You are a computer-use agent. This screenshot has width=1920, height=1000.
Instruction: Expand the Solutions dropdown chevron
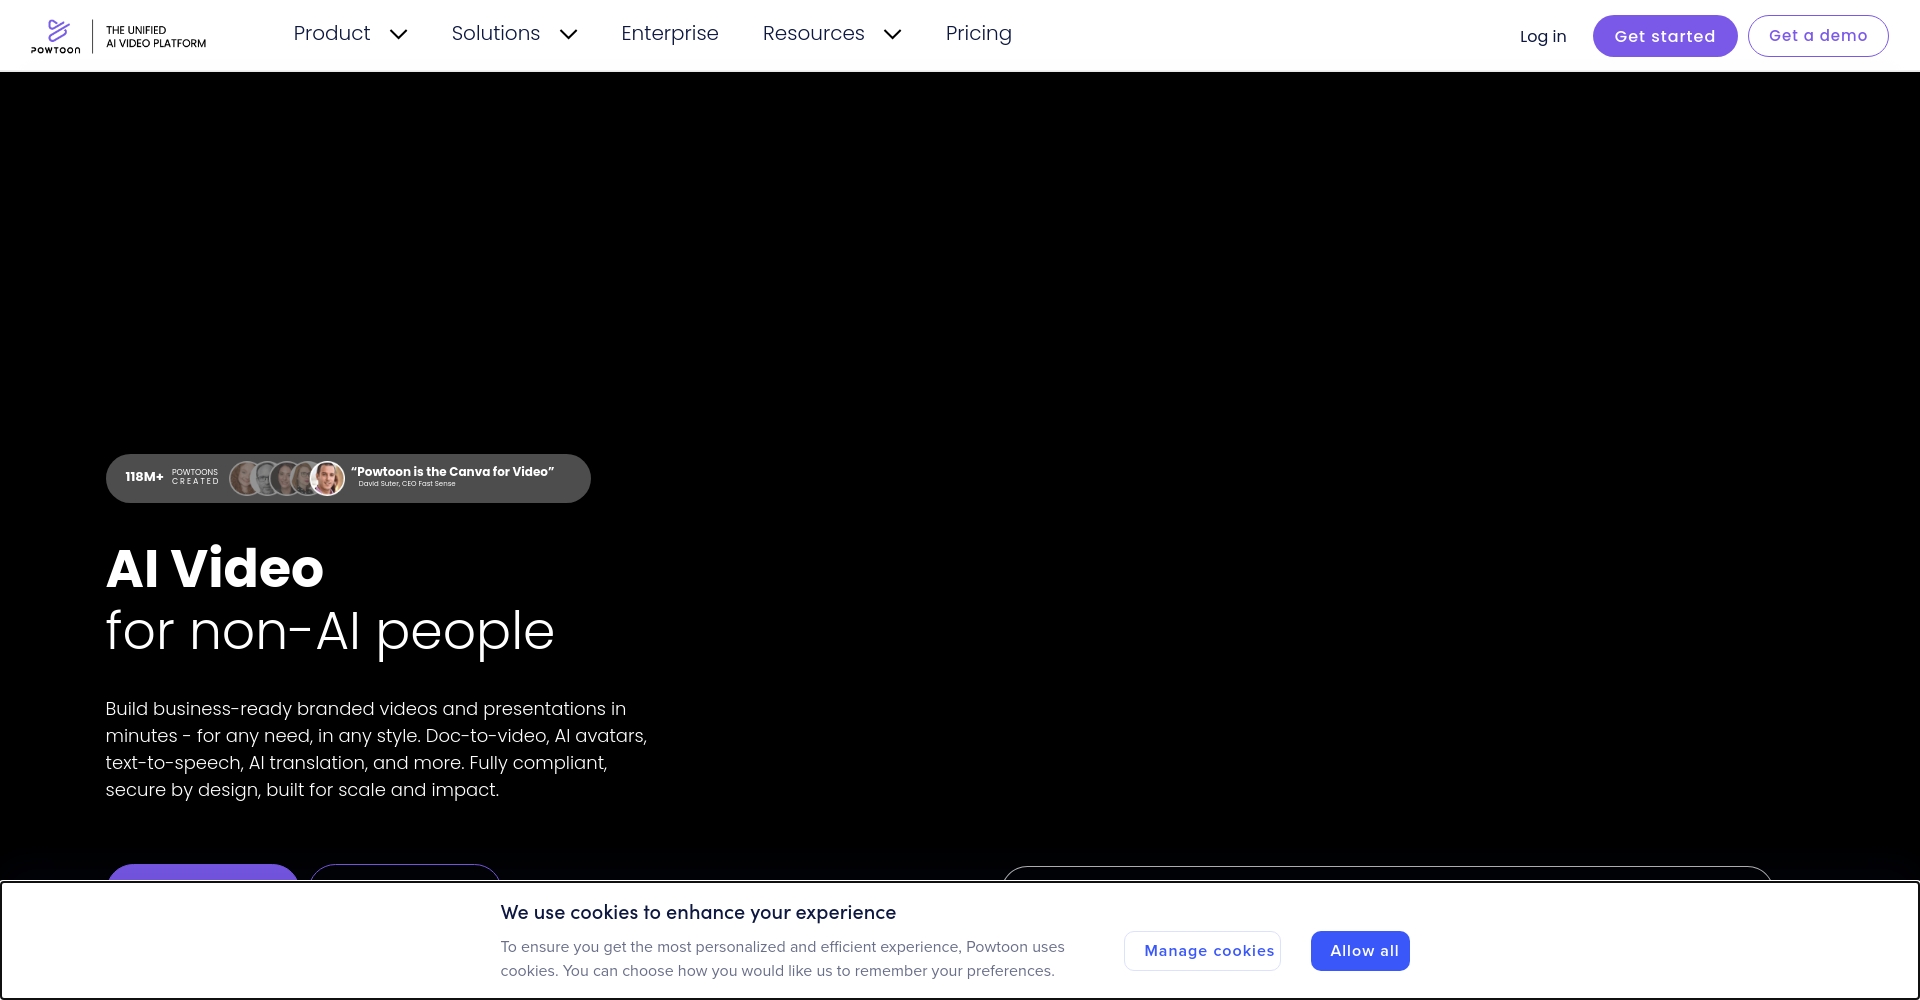point(568,35)
